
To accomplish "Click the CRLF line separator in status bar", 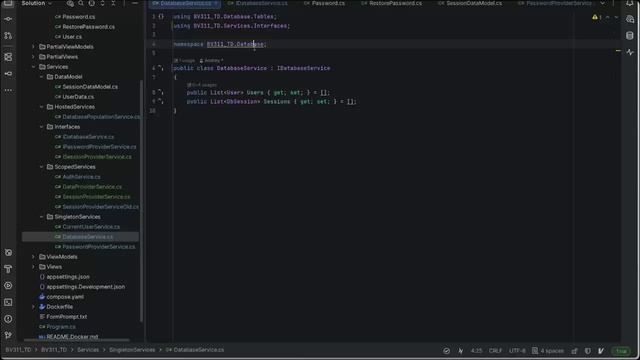I will (495, 351).
